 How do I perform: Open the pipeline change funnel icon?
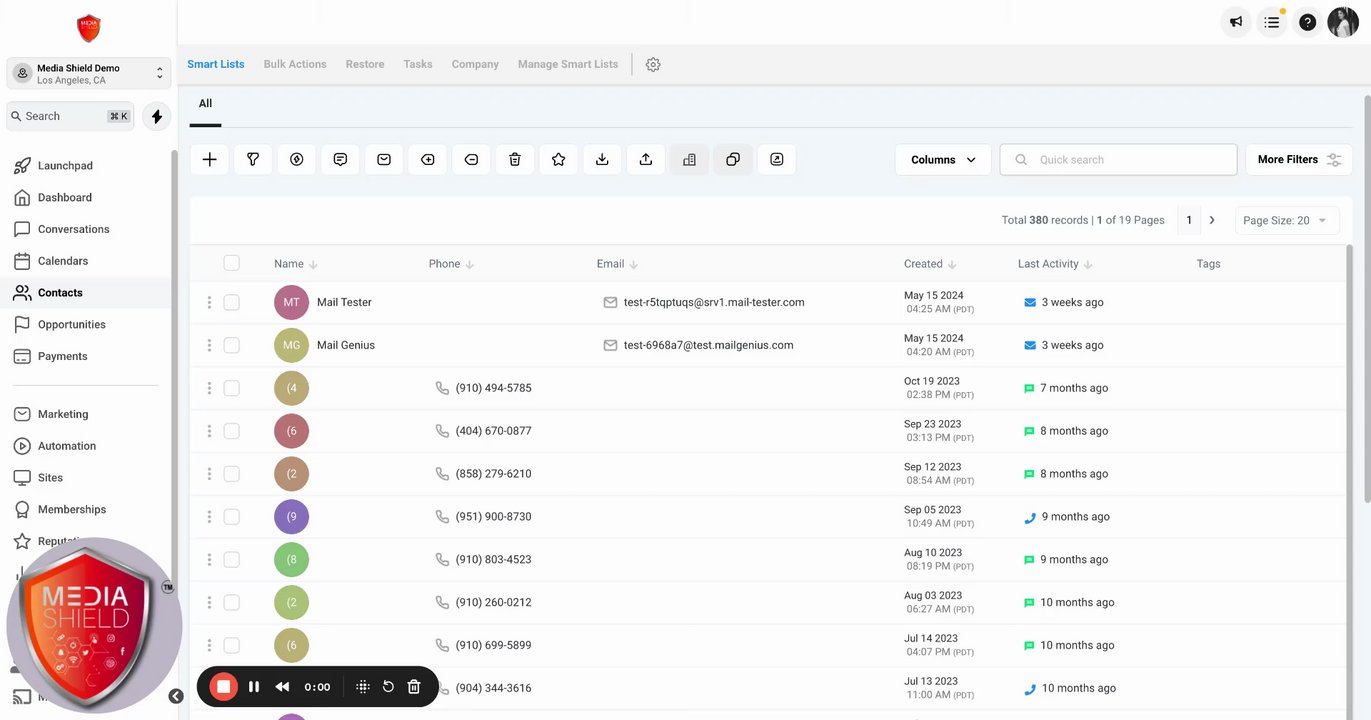[x=253, y=160]
